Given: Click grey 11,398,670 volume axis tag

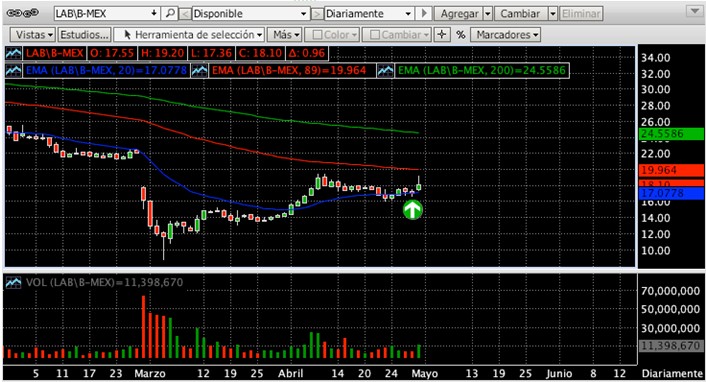Looking at the screenshot, I should point(671,346).
